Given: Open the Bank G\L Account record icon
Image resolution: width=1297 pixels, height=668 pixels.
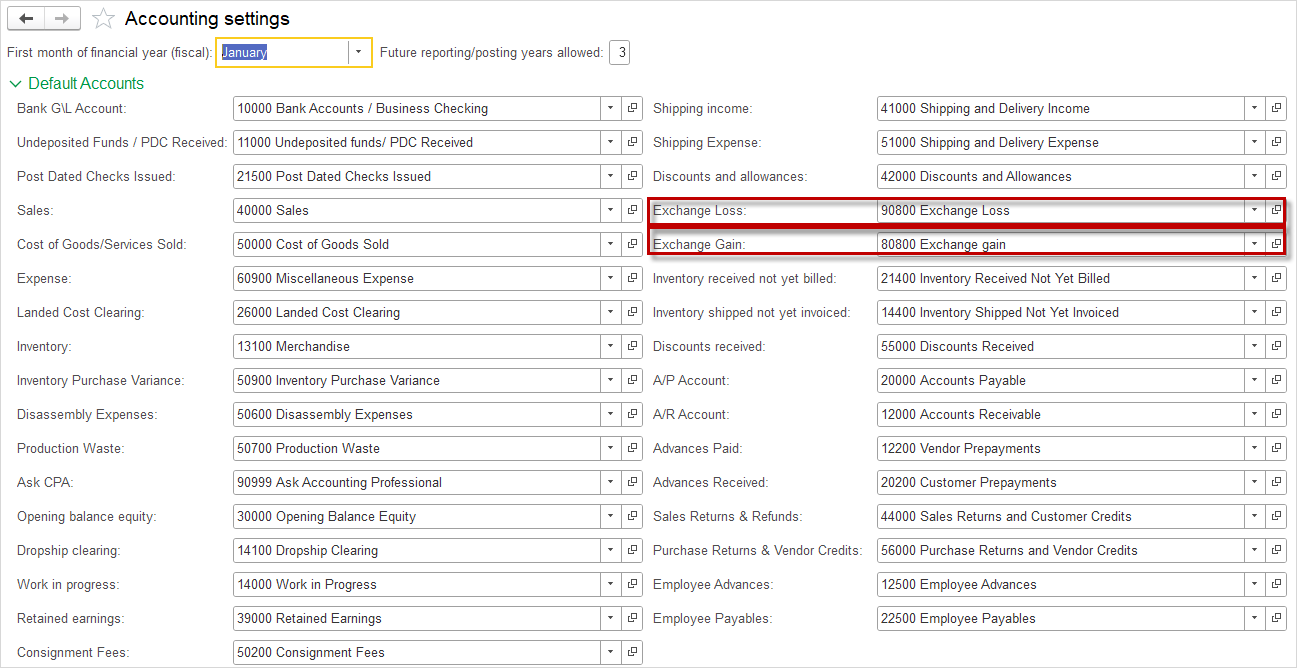Looking at the screenshot, I should pos(632,108).
